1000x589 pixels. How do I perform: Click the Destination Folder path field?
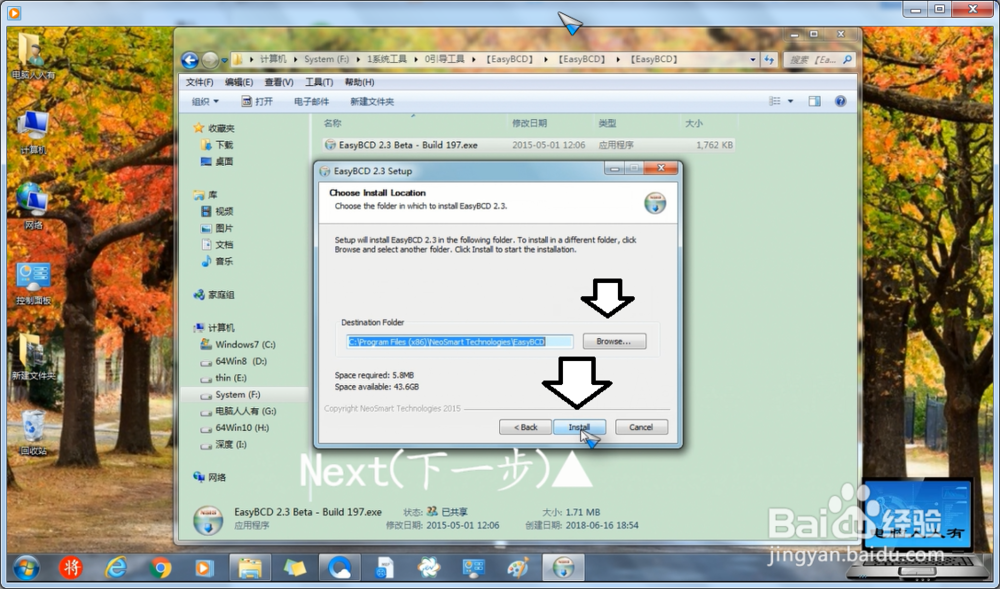[459, 342]
